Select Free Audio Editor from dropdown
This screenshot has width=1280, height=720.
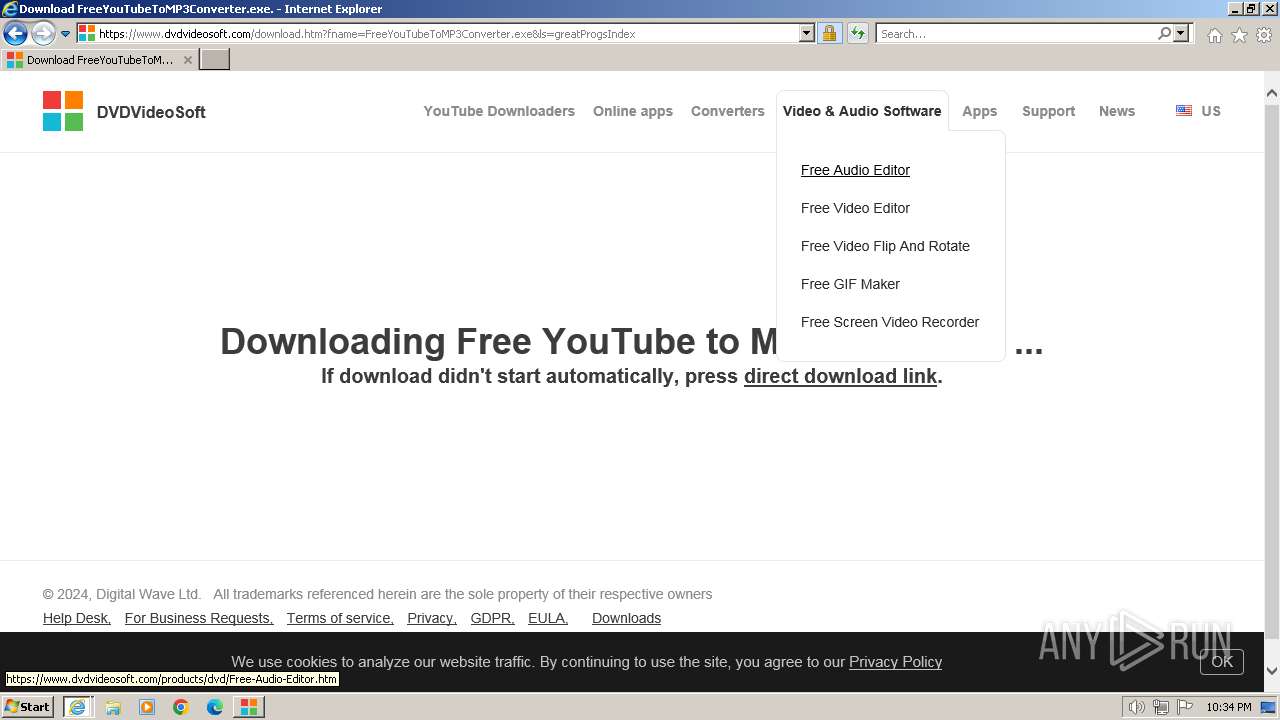[855, 170]
